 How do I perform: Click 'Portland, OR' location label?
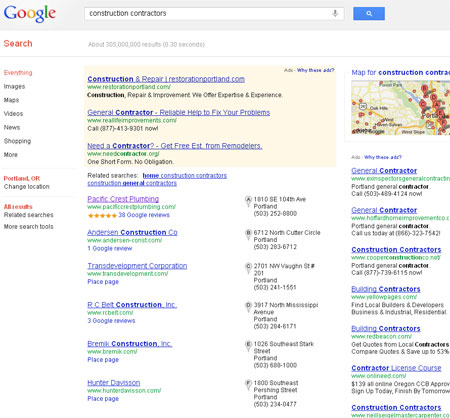[x=22, y=178]
